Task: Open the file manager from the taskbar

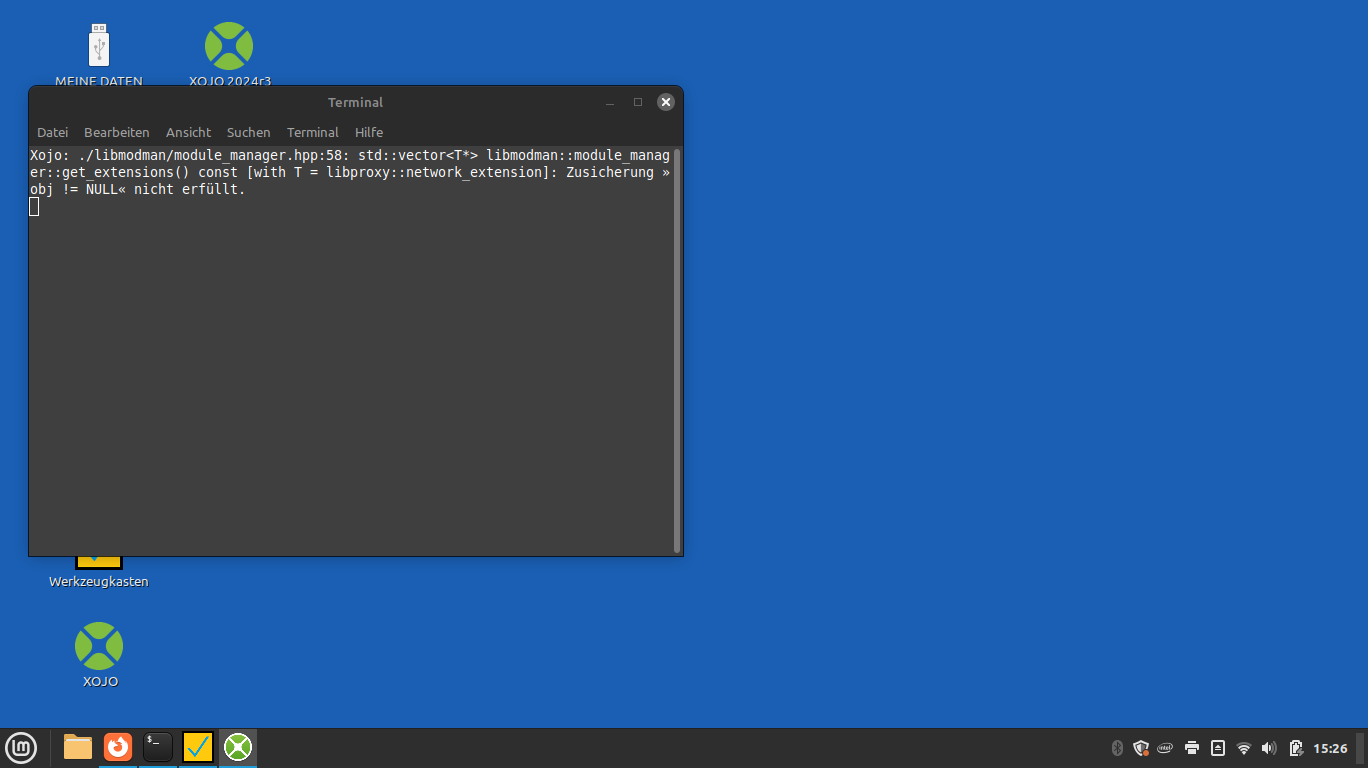Action: point(78,747)
